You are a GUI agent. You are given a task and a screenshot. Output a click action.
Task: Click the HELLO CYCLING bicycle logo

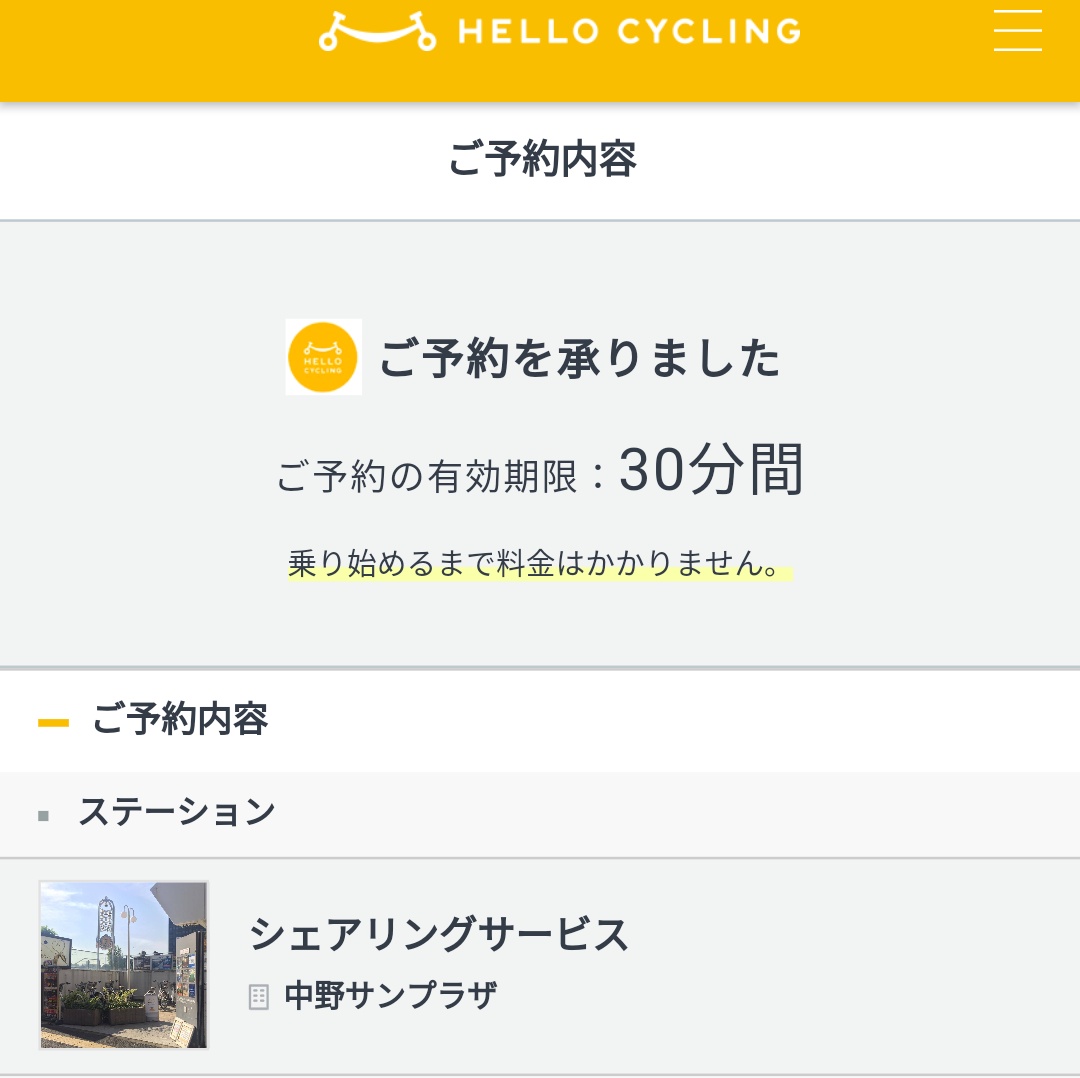pyautogui.click(x=377, y=32)
